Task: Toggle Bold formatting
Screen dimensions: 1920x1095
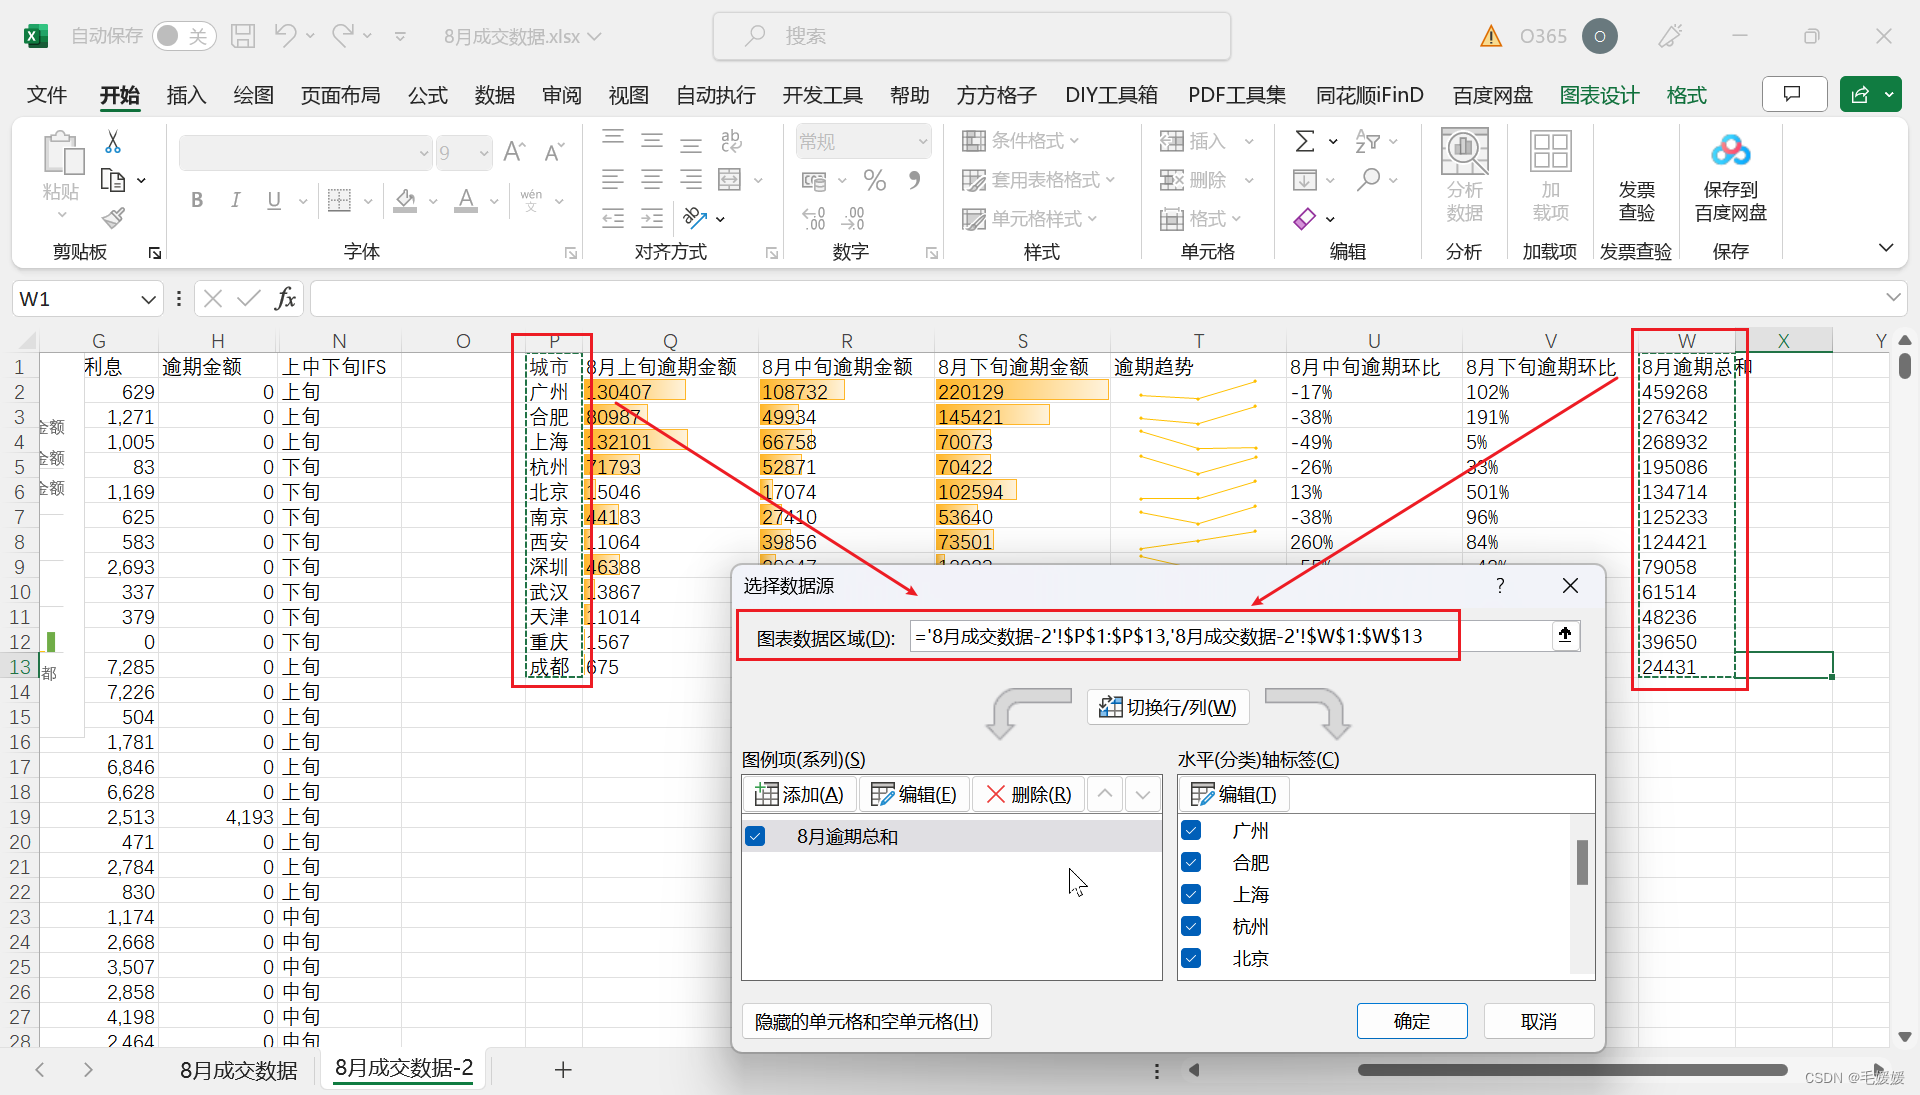Action: tap(197, 200)
